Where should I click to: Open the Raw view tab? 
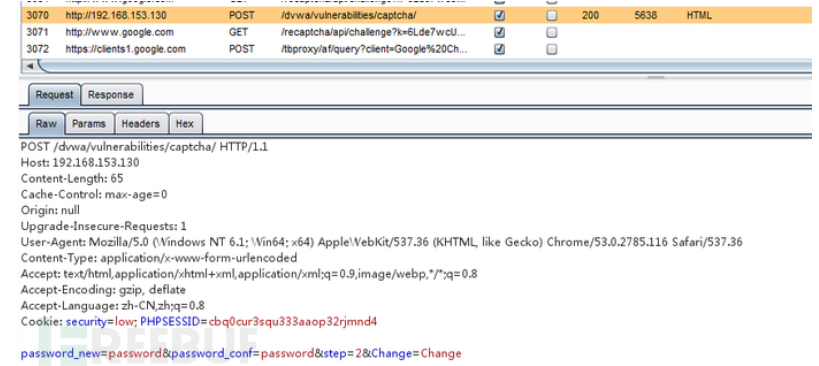pyautogui.click(x=46, y=124)
